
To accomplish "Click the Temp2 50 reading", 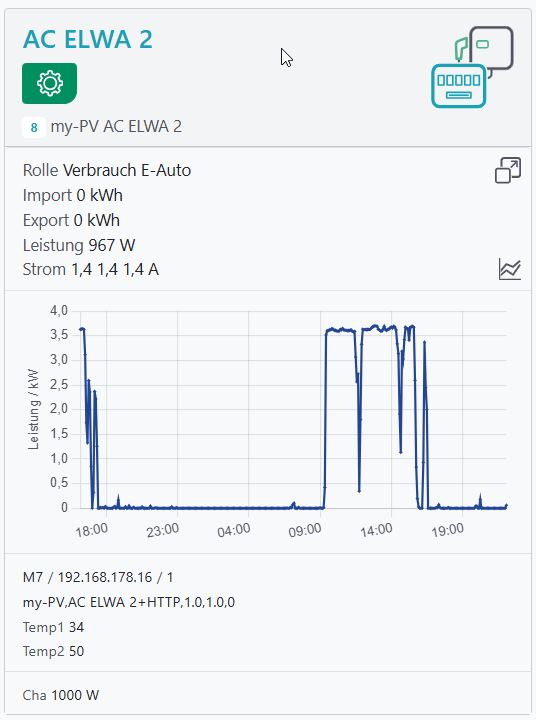I will pos(53,651).
